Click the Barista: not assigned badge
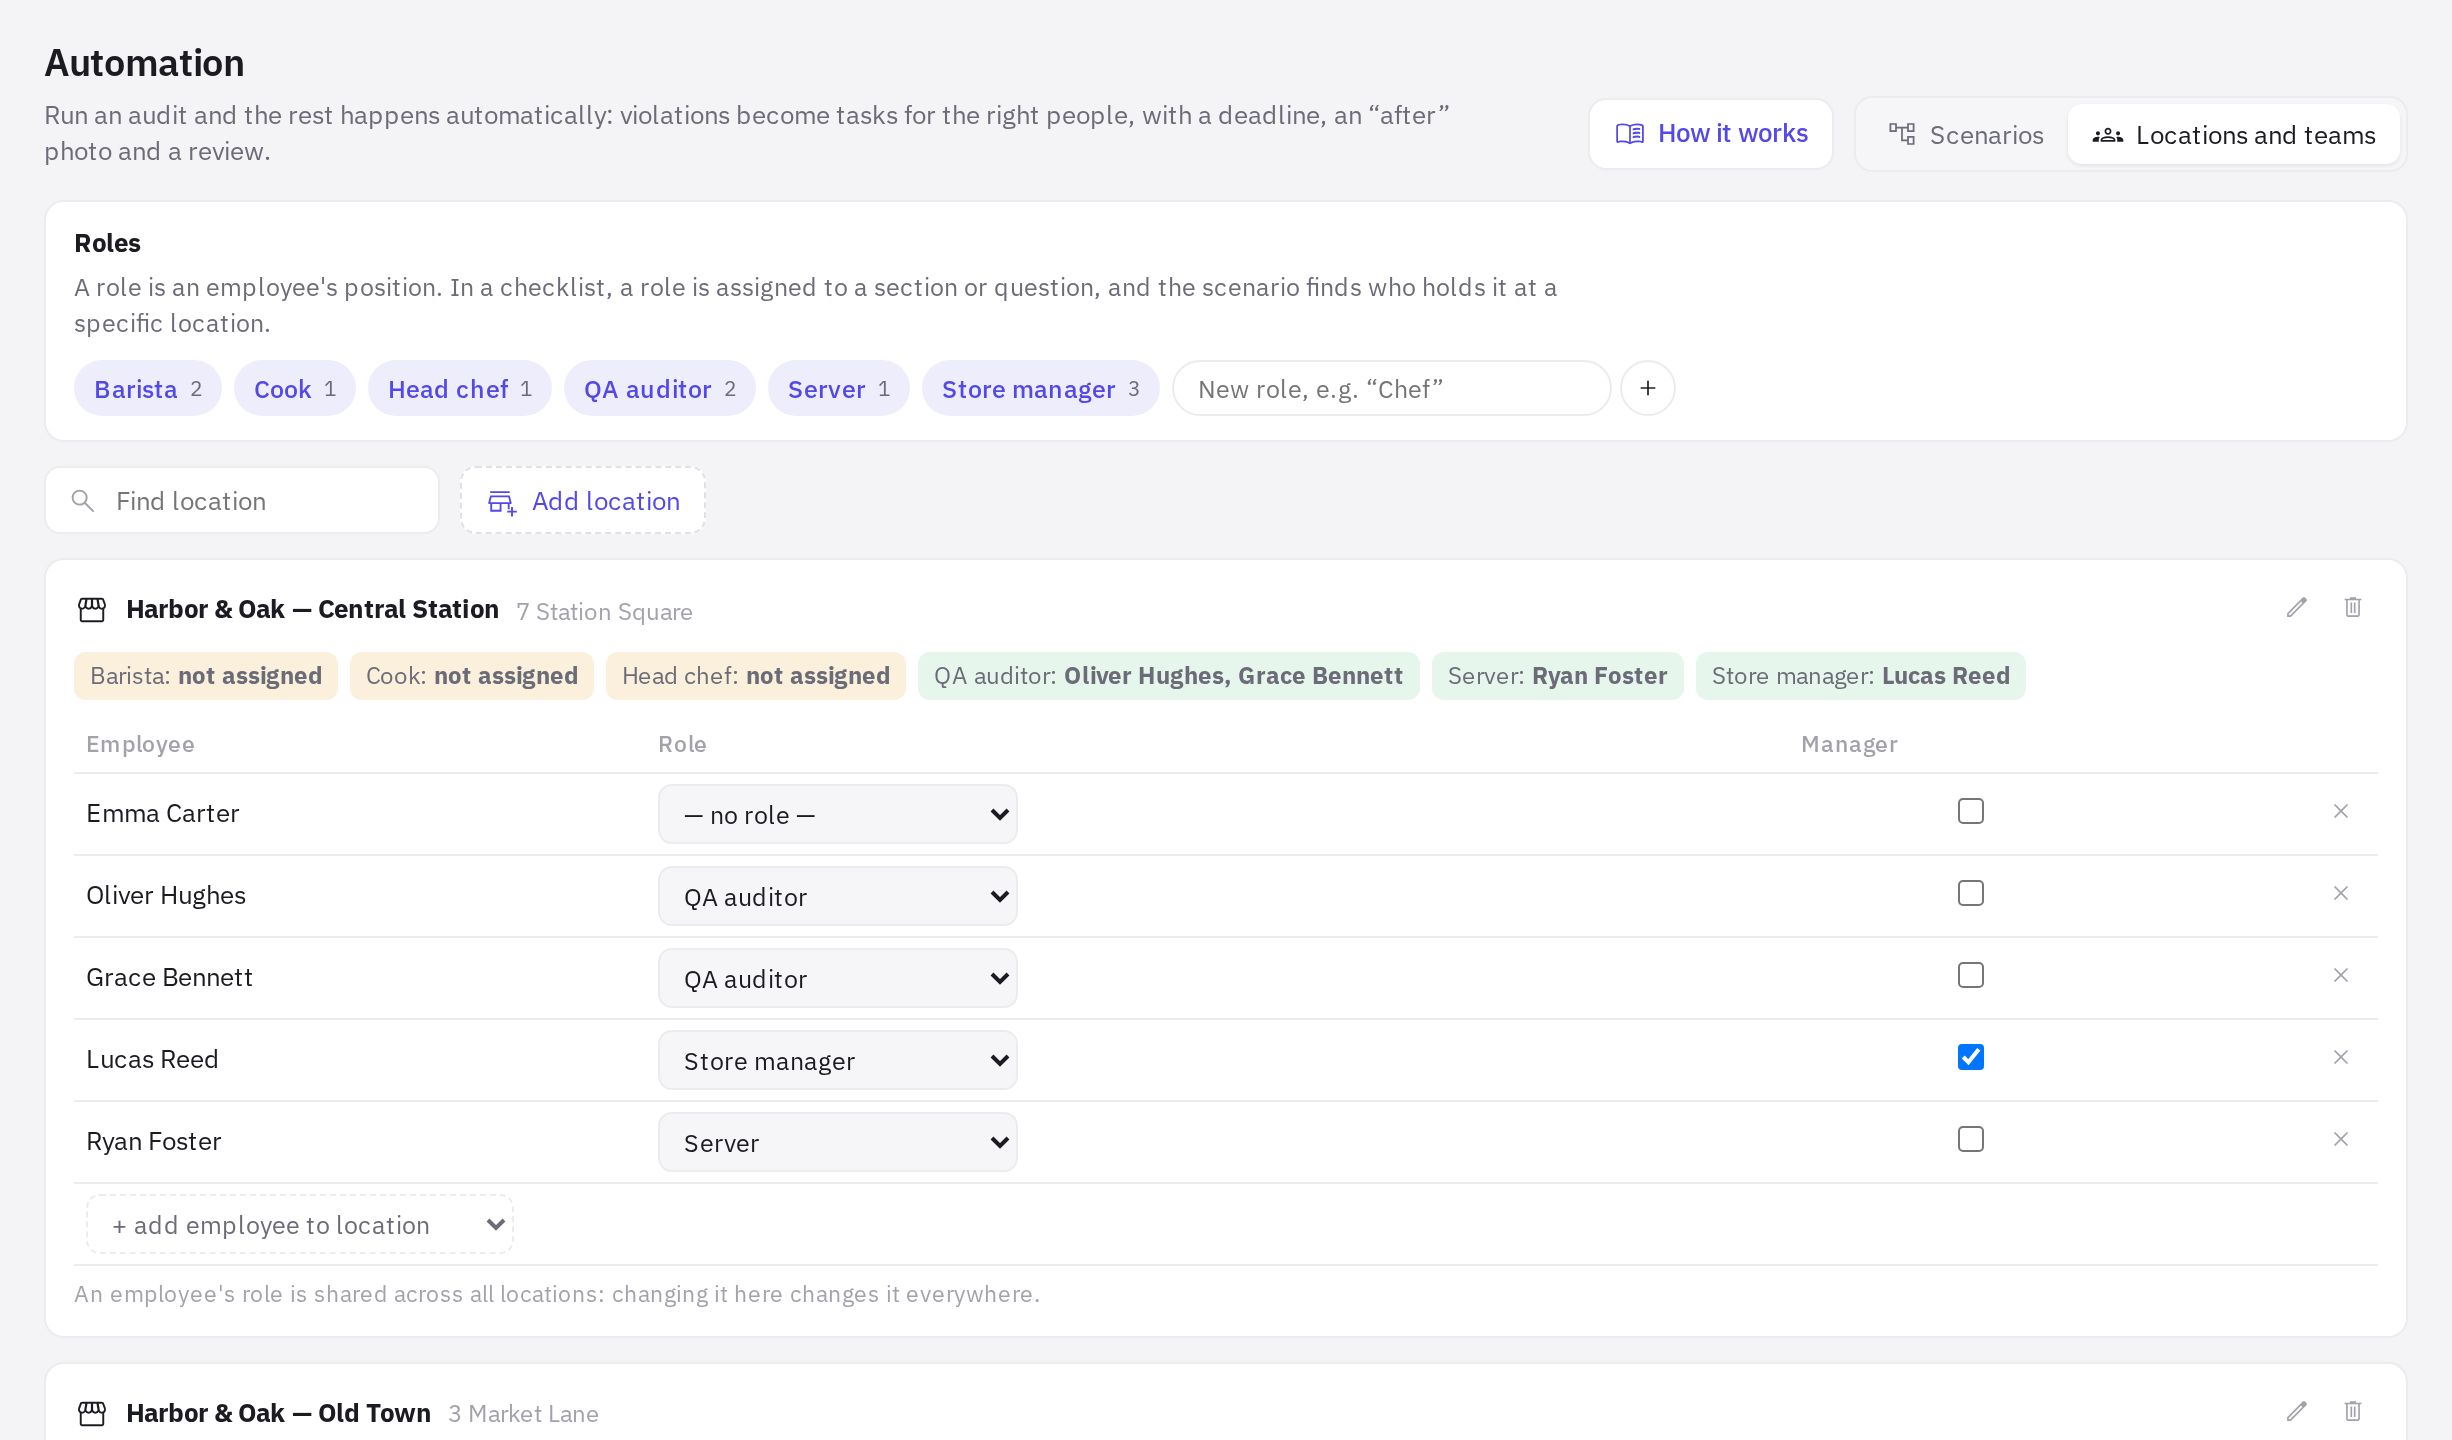Screen dimensions: 2452x1440 coord(206,676)
